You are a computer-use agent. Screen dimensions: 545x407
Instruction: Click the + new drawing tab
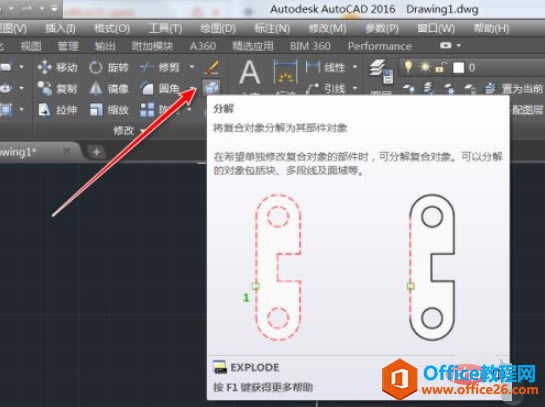click(x=97, y=152)
